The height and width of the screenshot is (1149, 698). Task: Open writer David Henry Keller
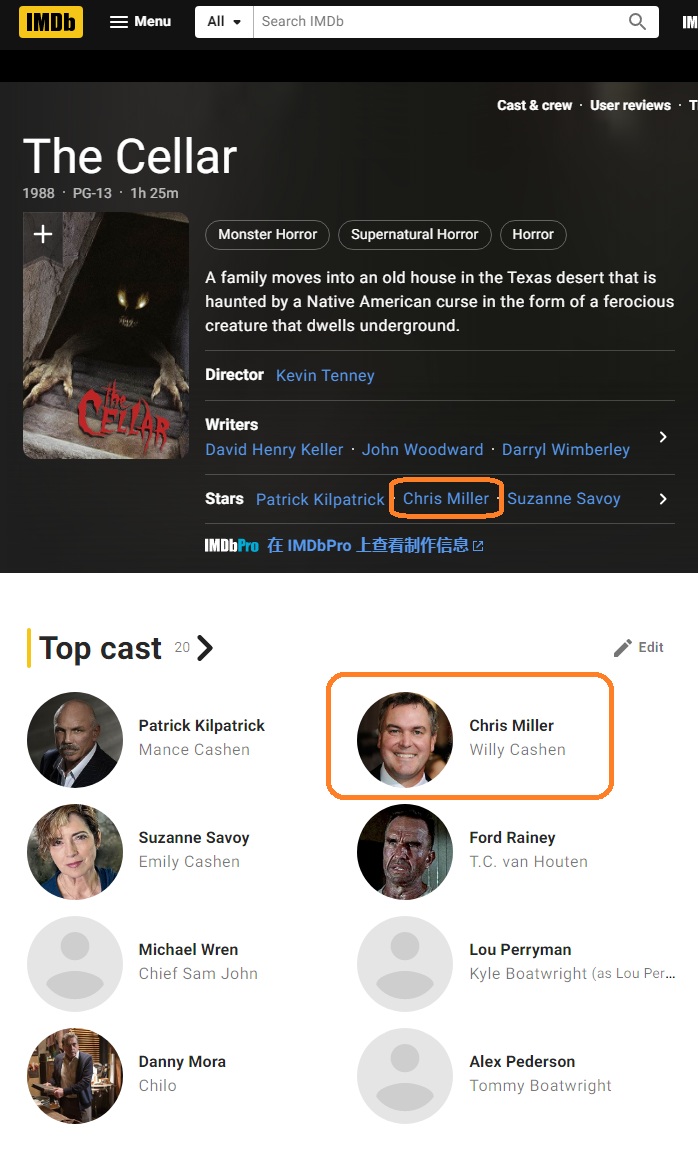[274, 449]
